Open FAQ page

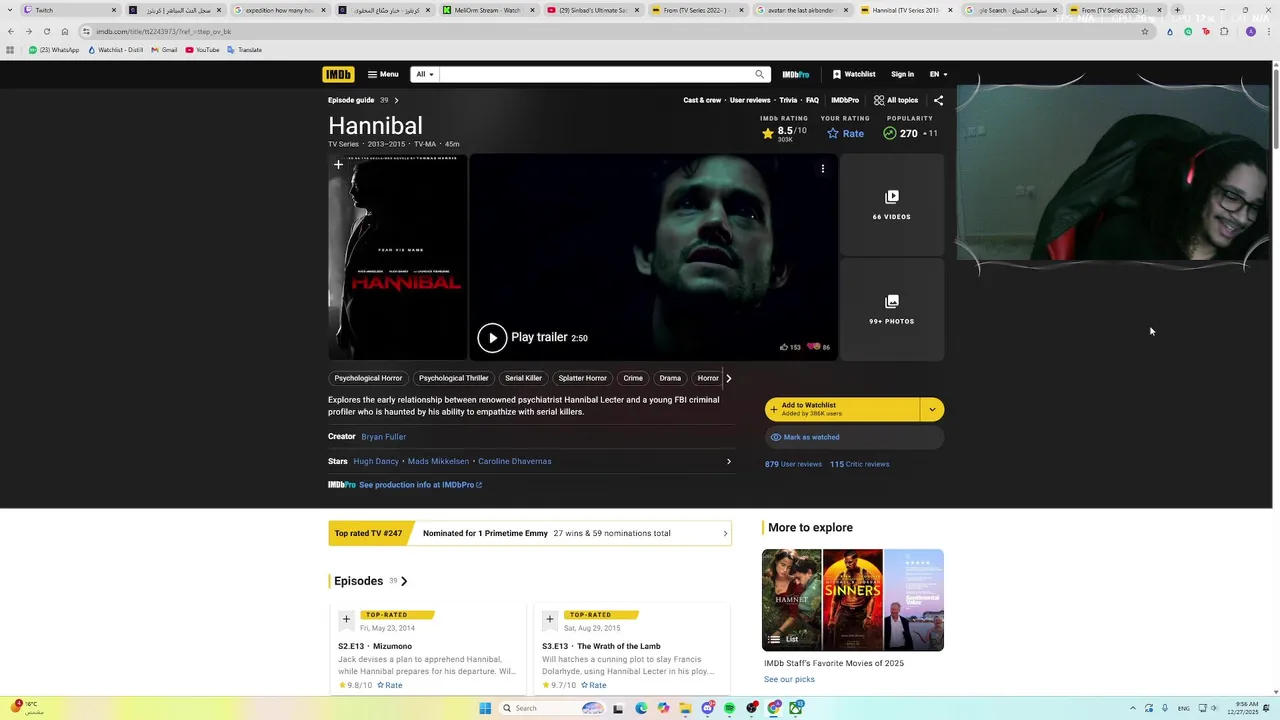(x=812, y=100)
